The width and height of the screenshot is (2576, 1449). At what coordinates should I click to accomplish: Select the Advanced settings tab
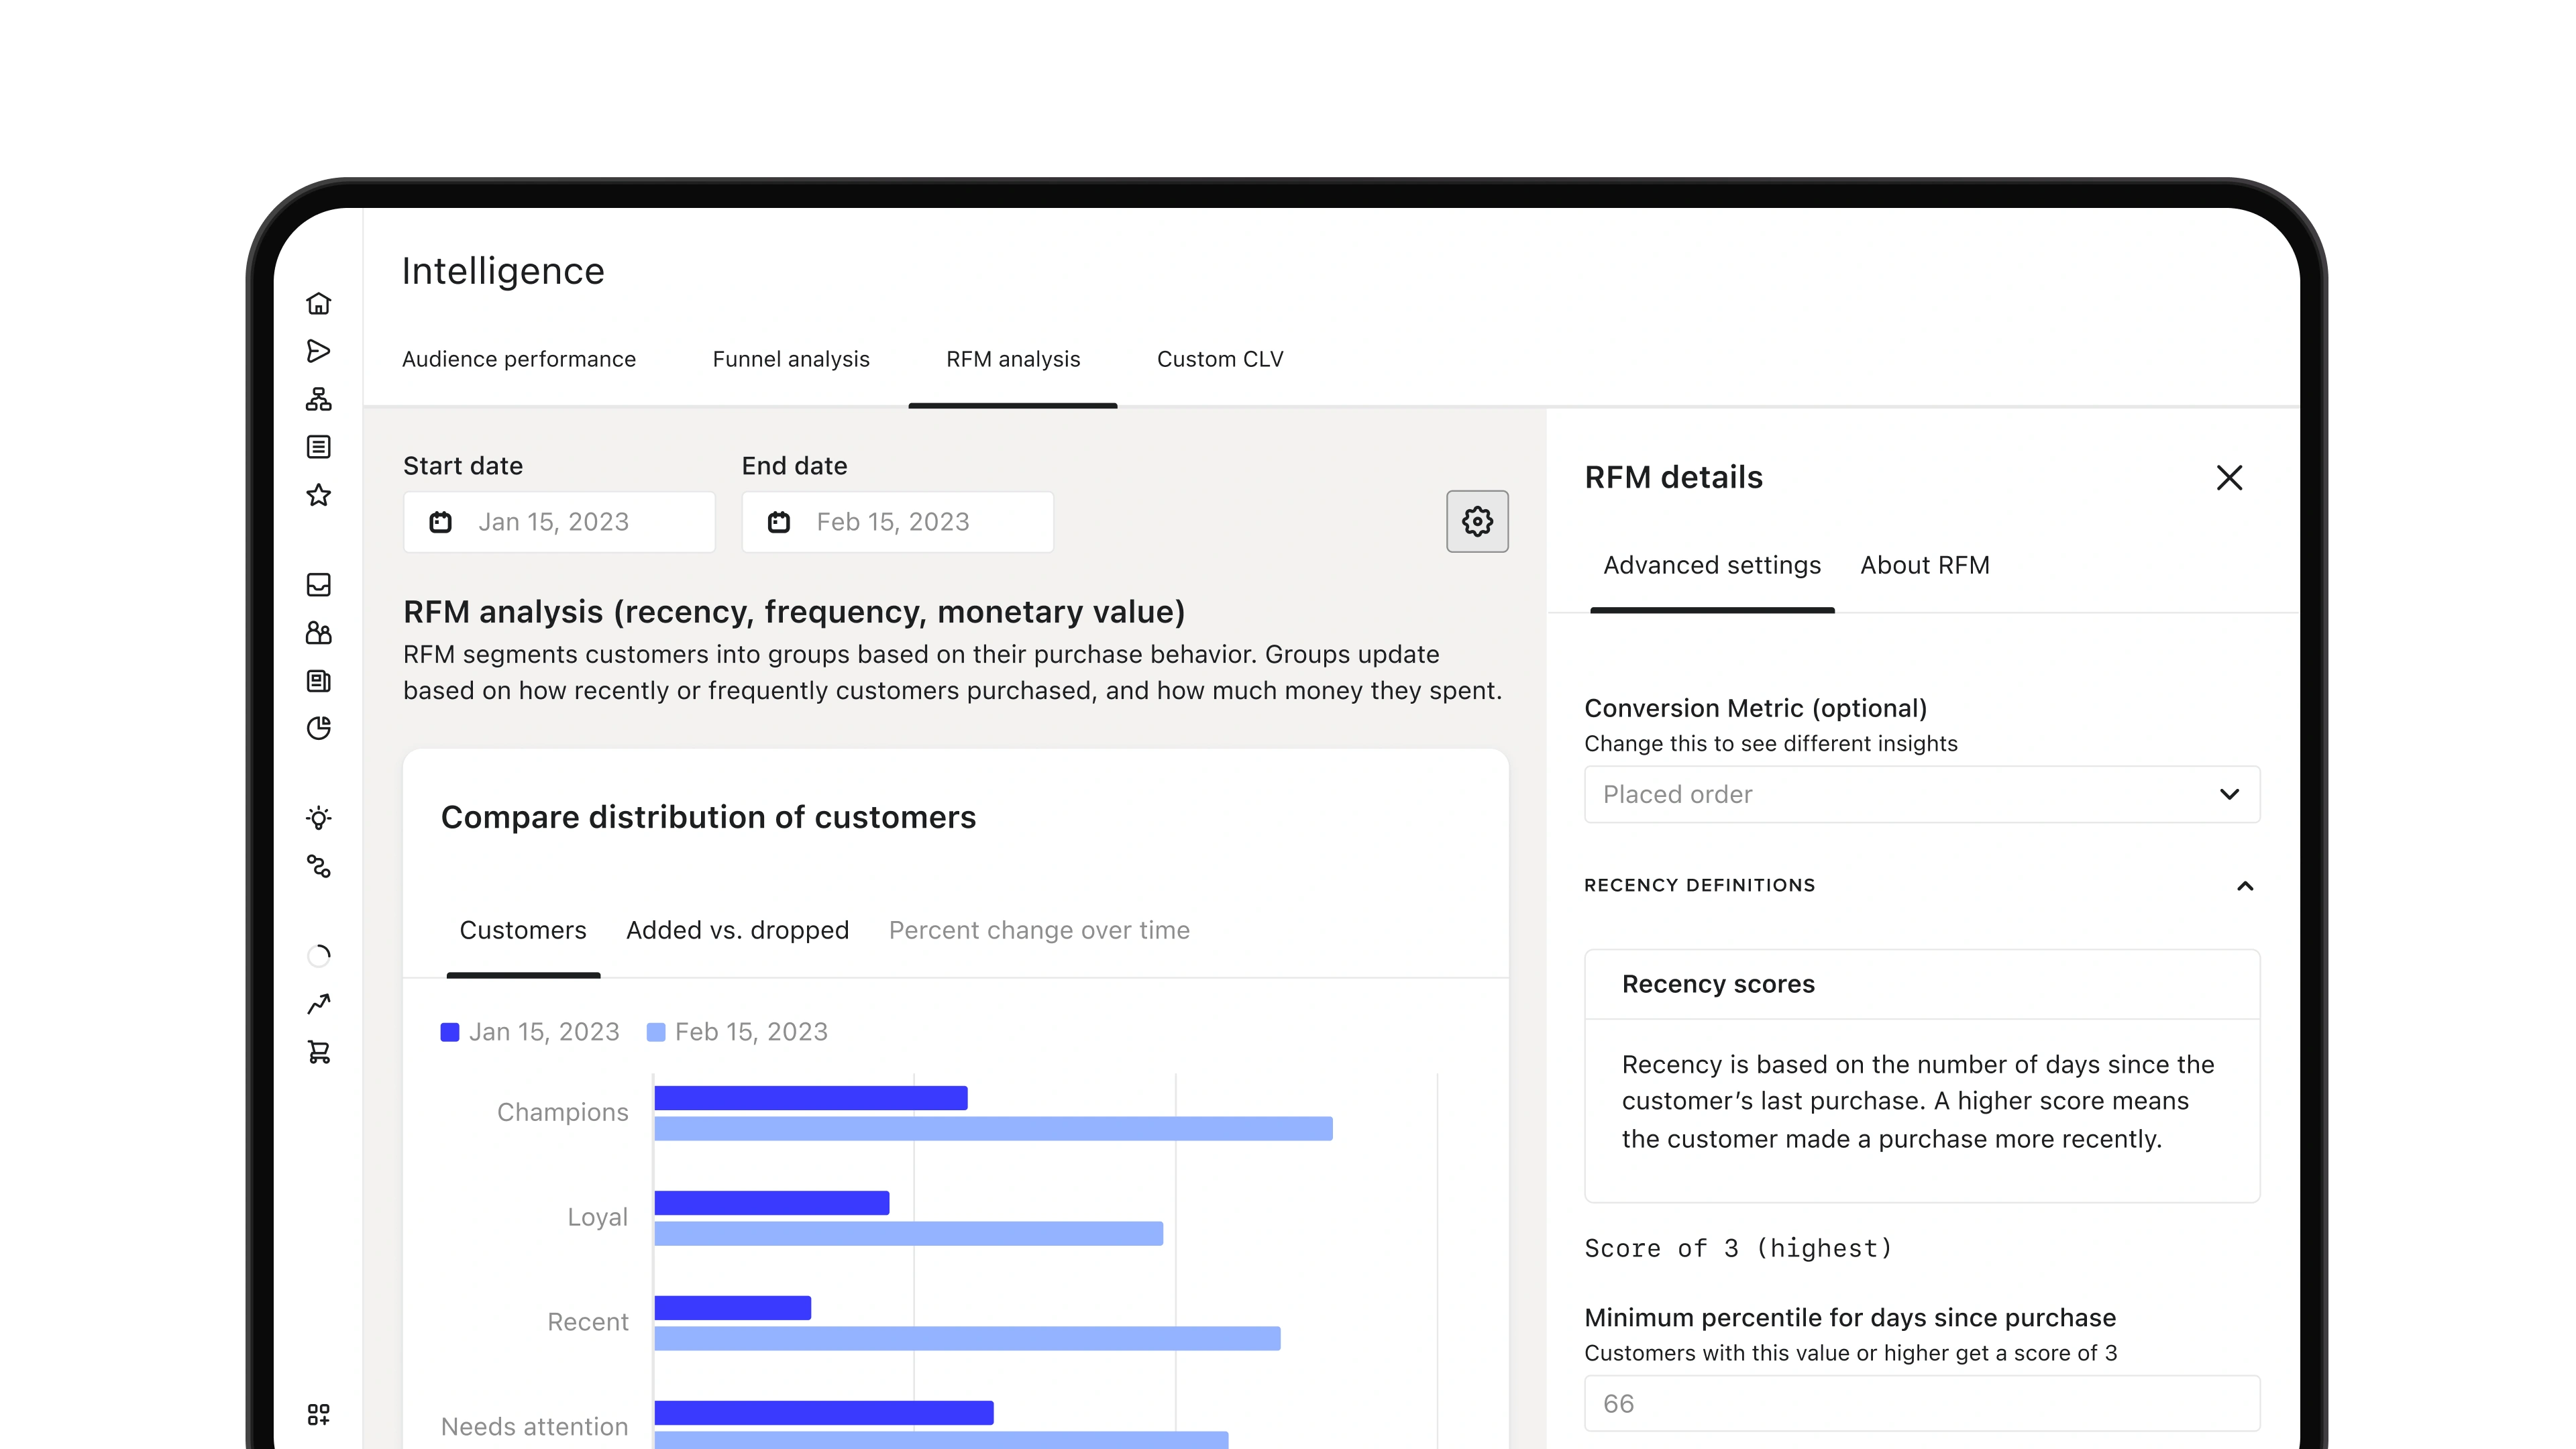point(1712,565)
